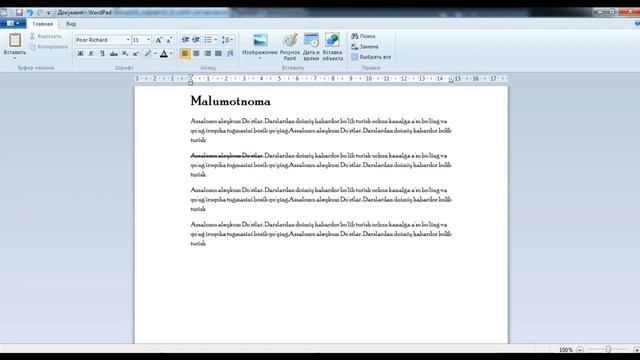Image resolution: width=640 pixels, height=360 pixels.
Task: Click the Замена replace button
Action: pos(364,47)
